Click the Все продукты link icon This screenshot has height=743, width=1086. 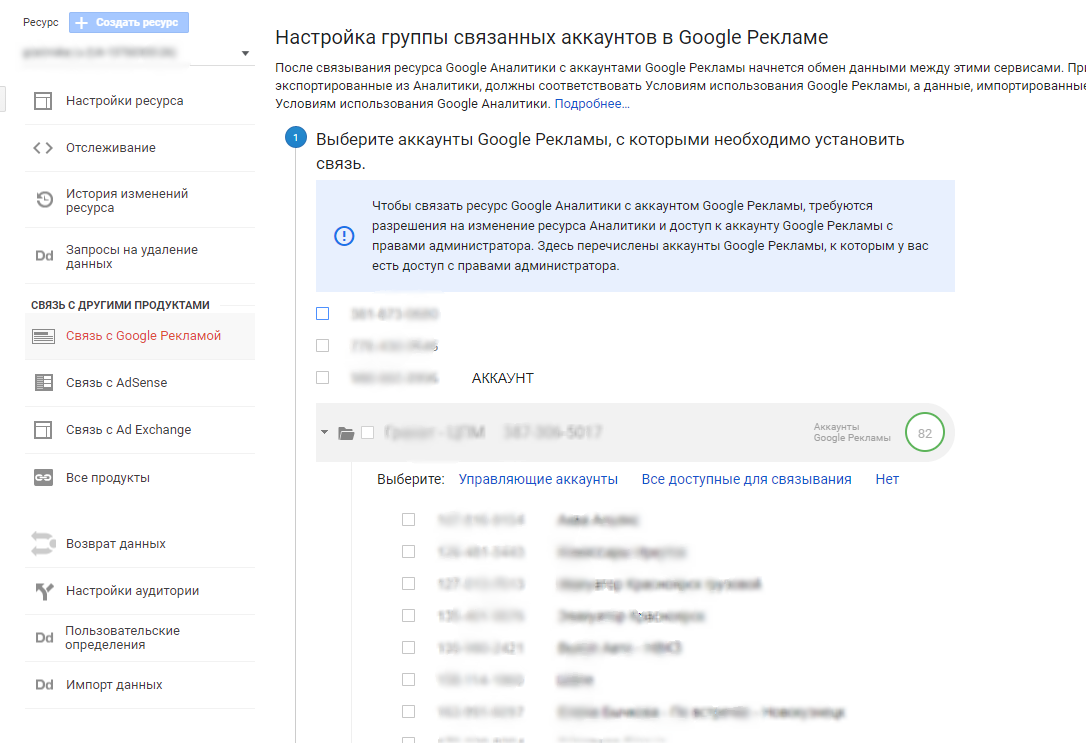click(x=44, y=478)
